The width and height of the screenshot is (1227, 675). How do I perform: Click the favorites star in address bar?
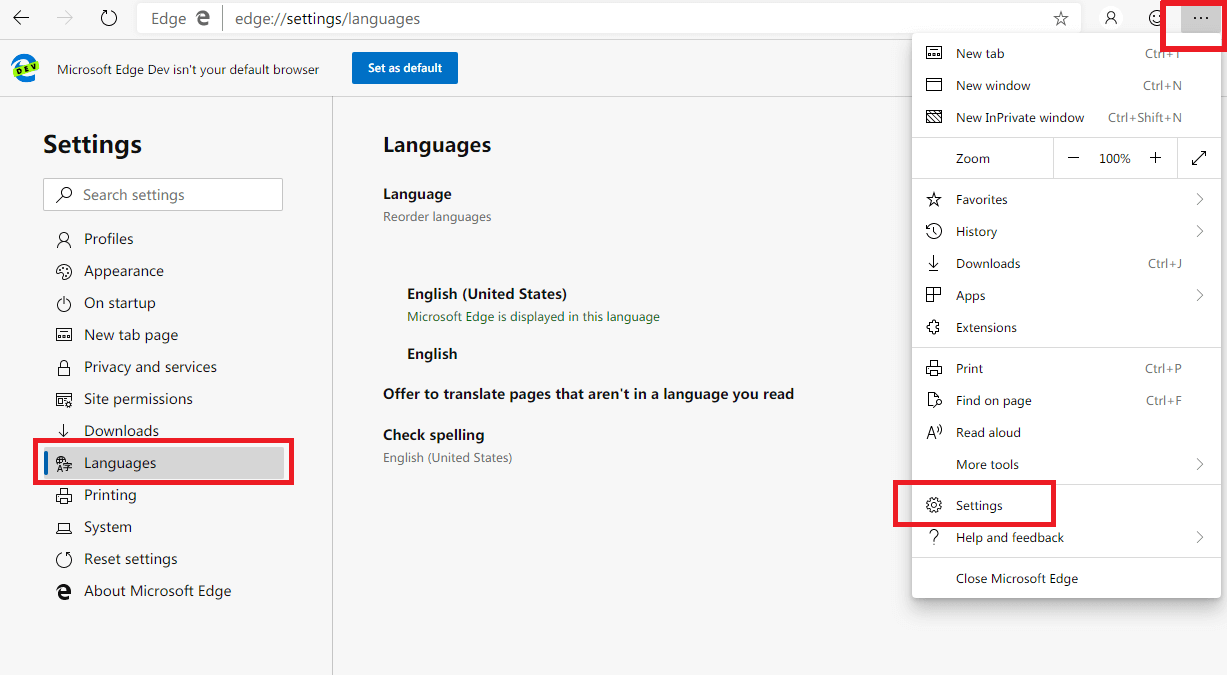1061,18
